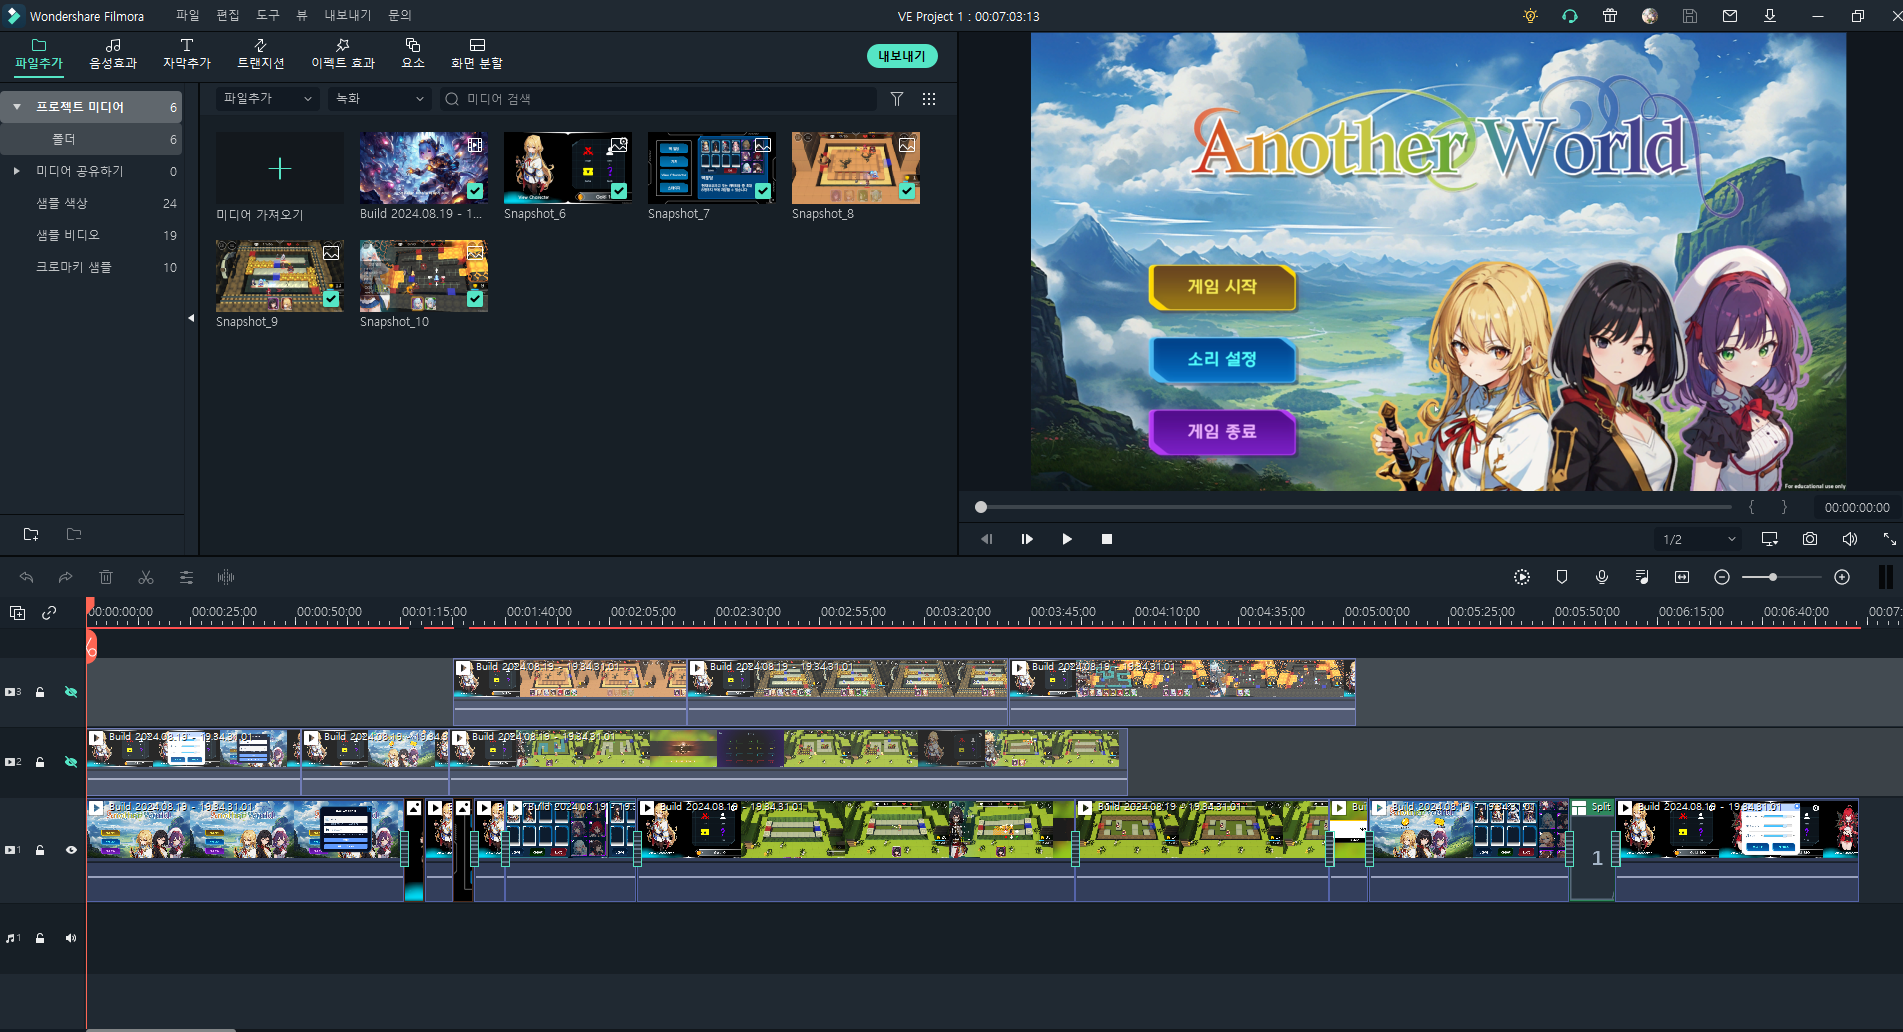Lock video track 3
Image resolution: width=1903 pixels, height=1032 pixels.
tap(40, 692)
